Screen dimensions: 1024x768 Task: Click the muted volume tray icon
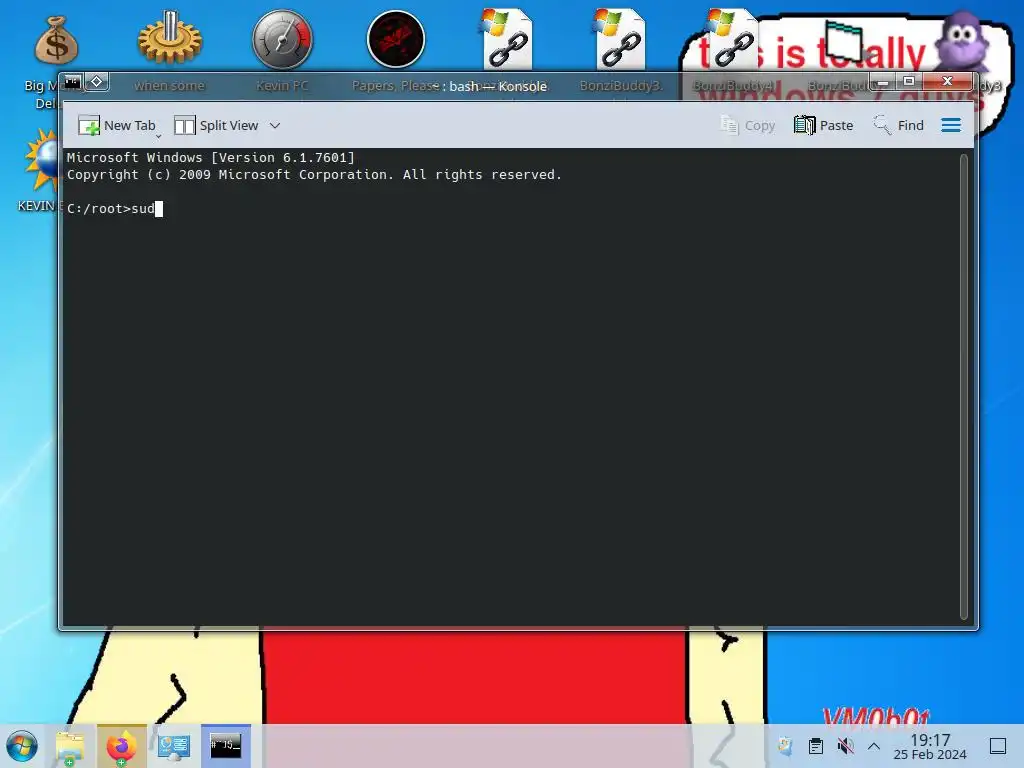(845, 746)
